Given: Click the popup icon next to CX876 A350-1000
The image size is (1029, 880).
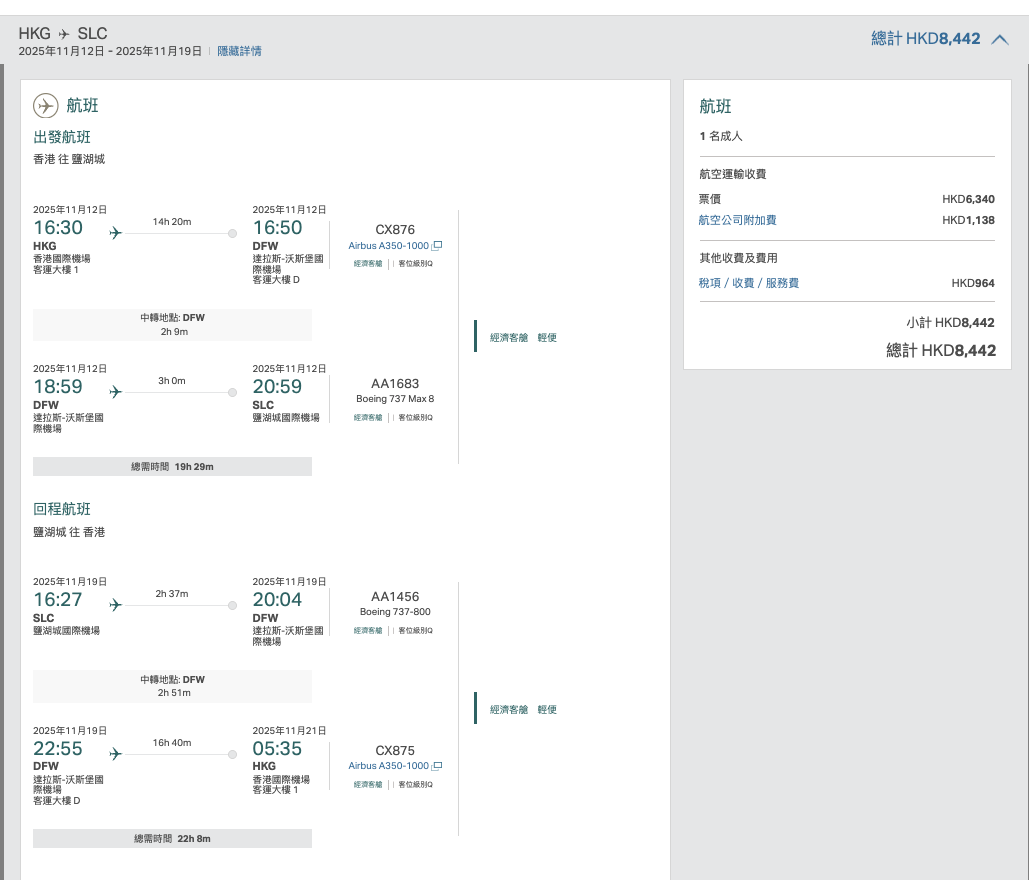Looking at the screenshot, I should tap(437, 246).
